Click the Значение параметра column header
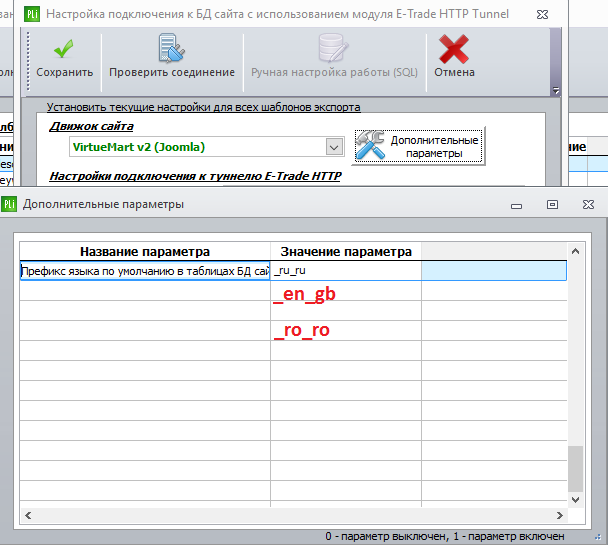Viewport: 608px width, 545px height. point(346,252)
